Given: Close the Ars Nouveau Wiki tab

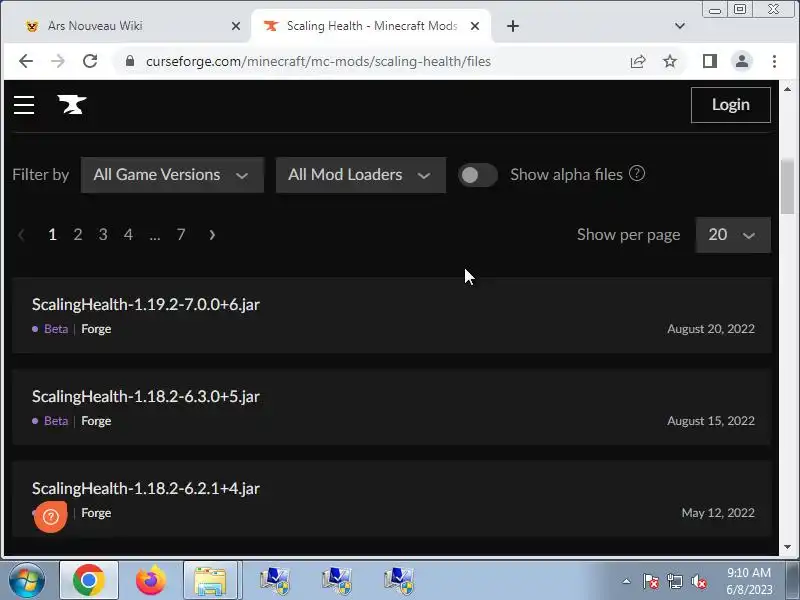Looking at the screenshot, I should 236,26.
